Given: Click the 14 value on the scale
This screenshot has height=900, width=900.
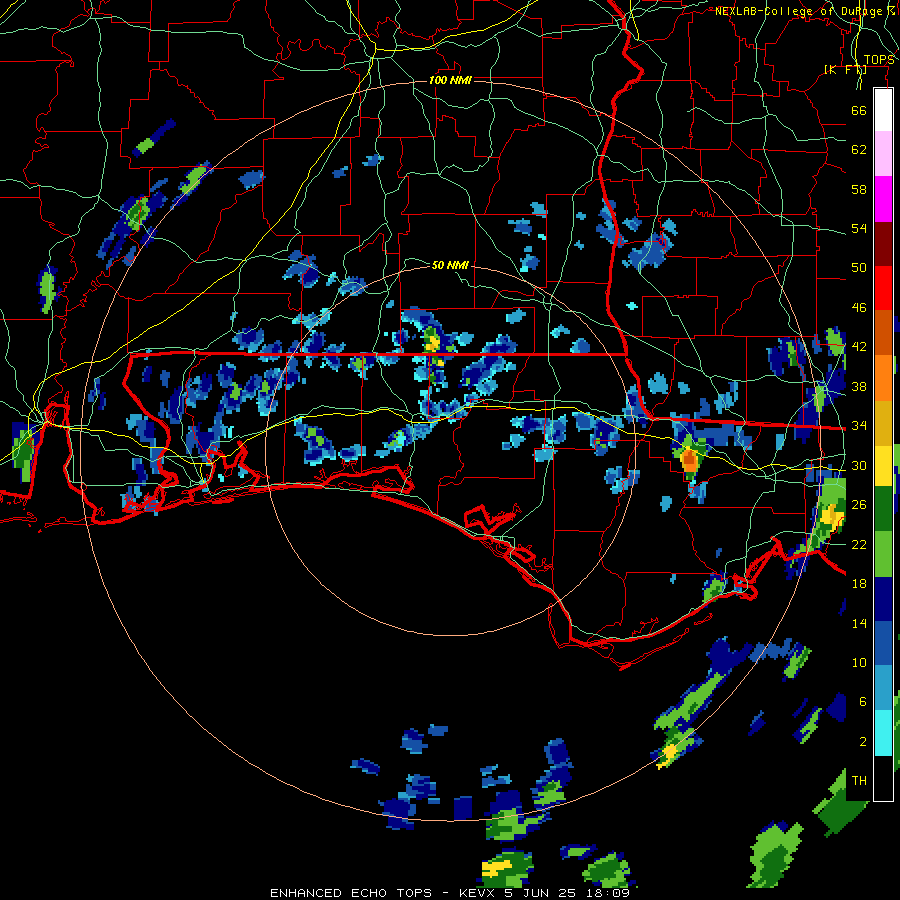Looking at the screenshot, I should pos(859,623).
